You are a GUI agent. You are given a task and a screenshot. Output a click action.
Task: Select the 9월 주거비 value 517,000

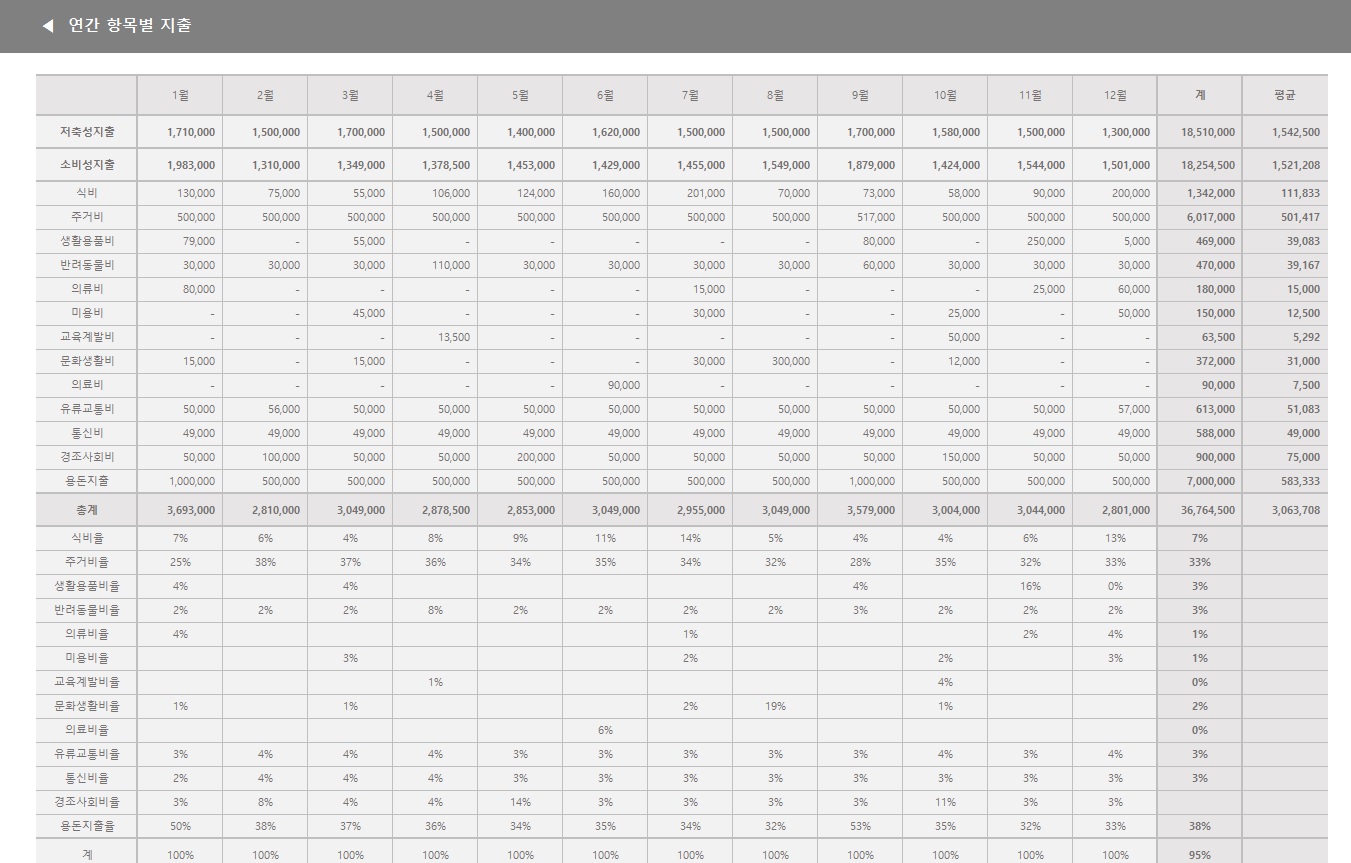pos(875,217)
